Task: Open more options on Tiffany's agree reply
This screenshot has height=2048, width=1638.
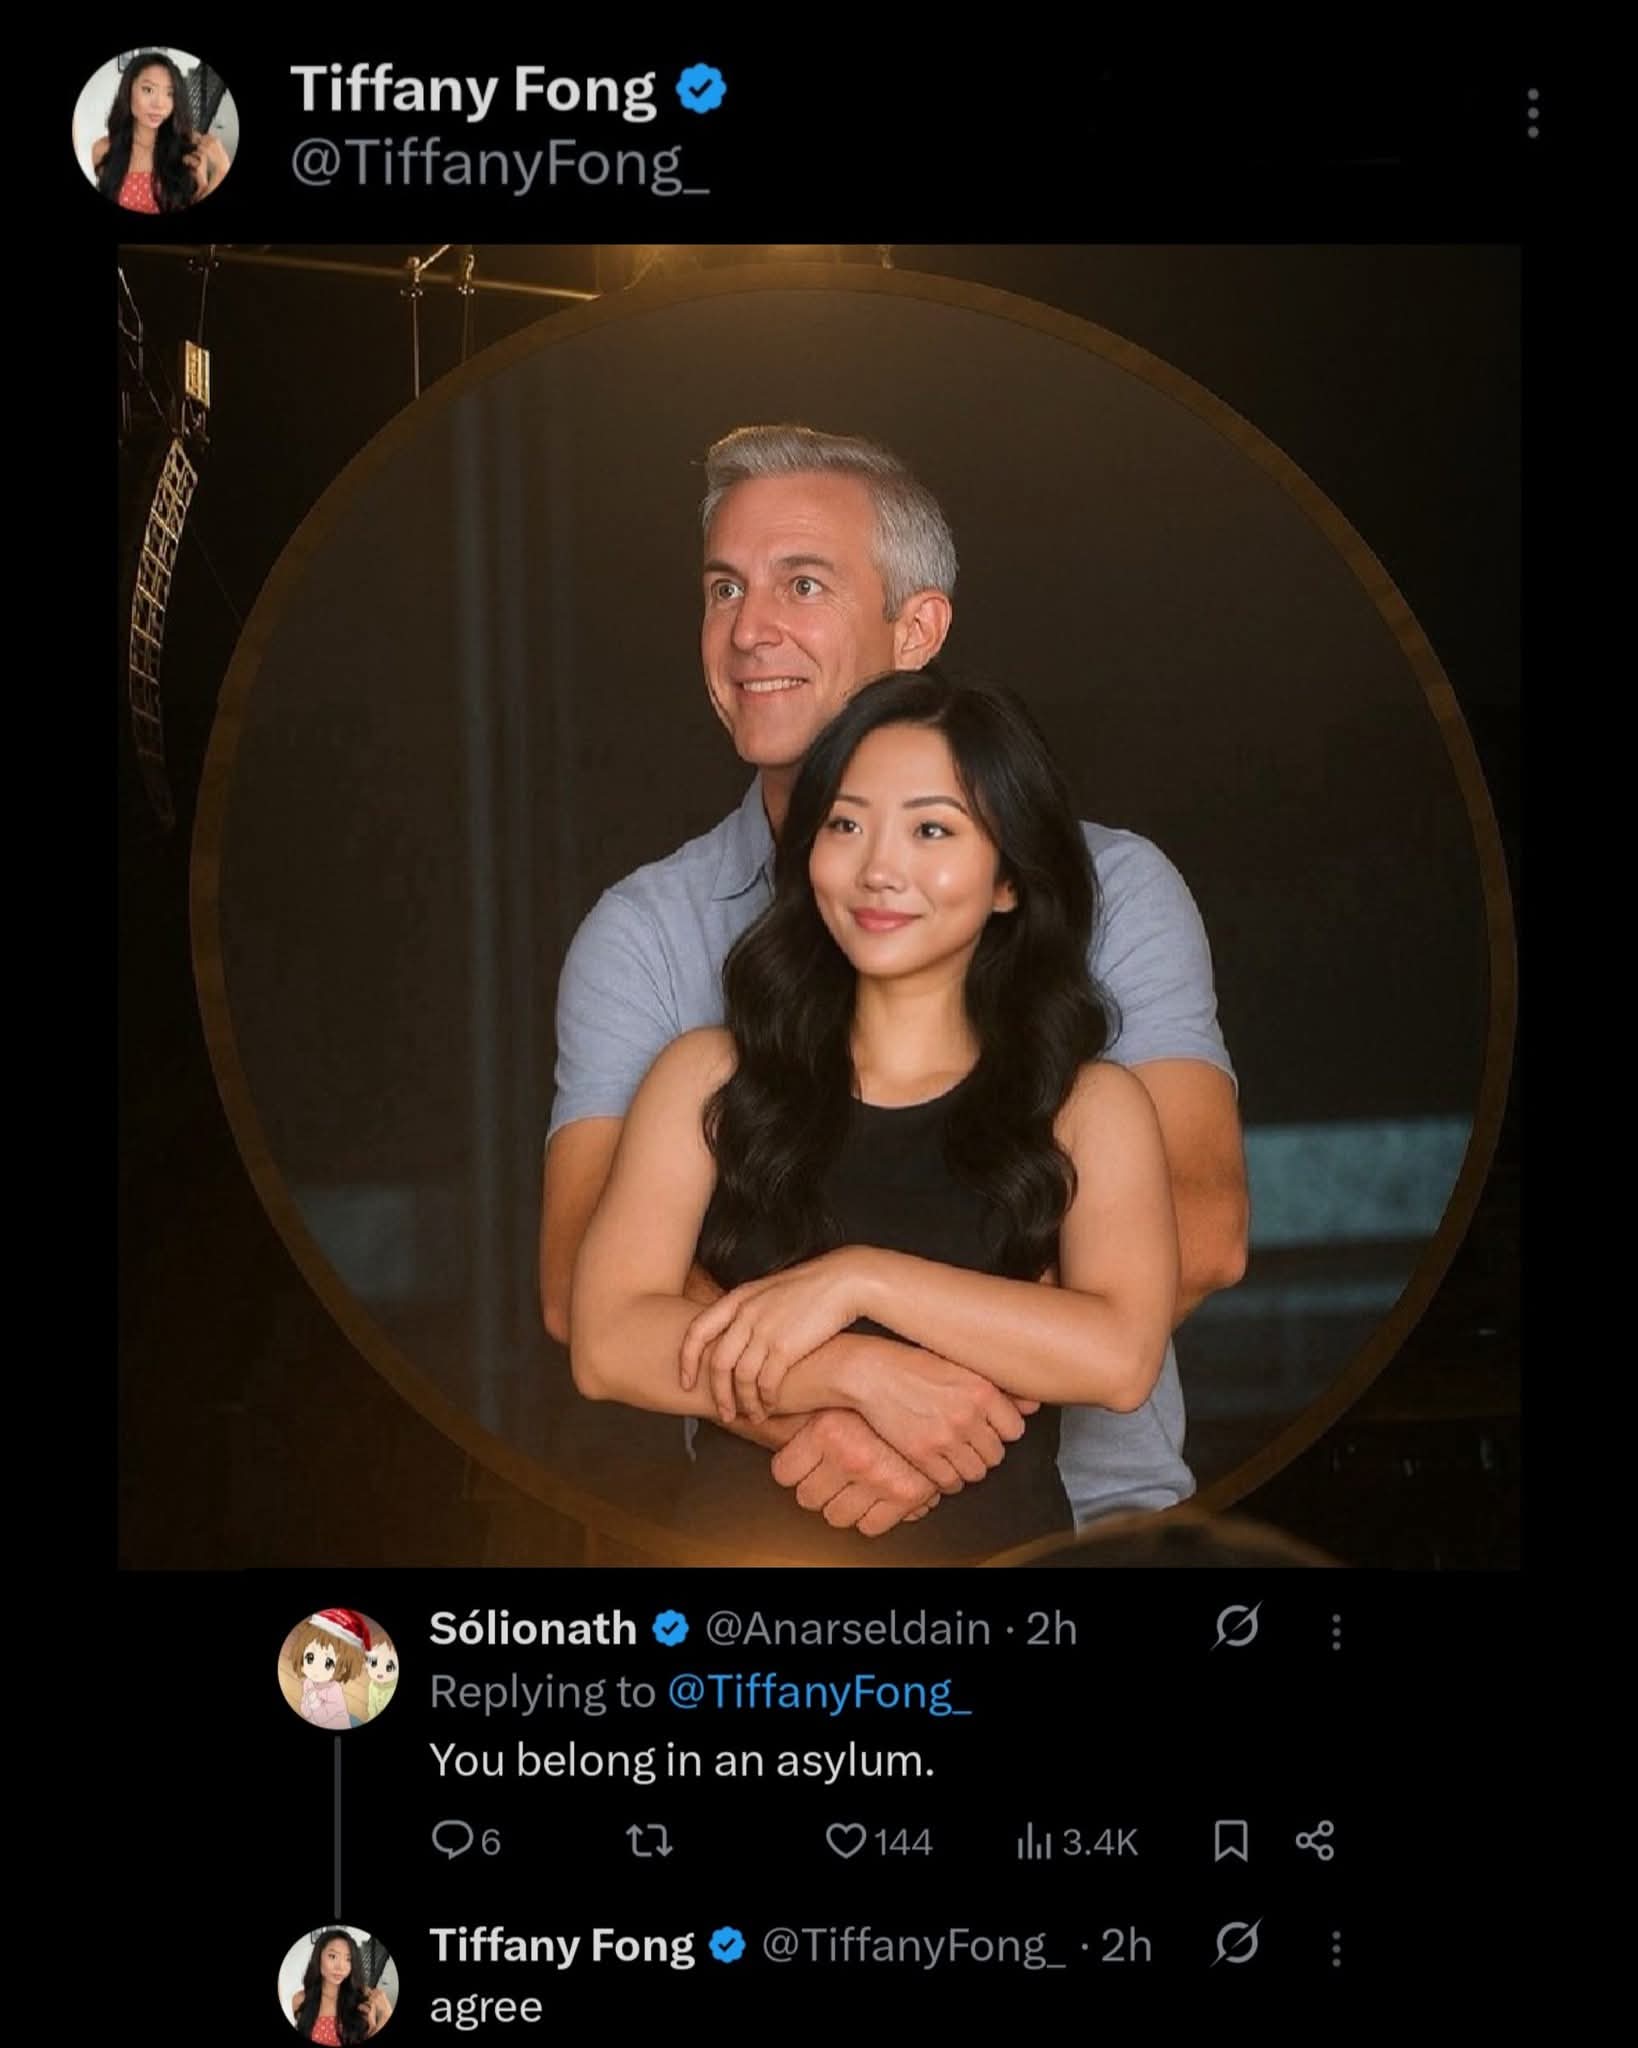Action: [x=1336, y=1947]
